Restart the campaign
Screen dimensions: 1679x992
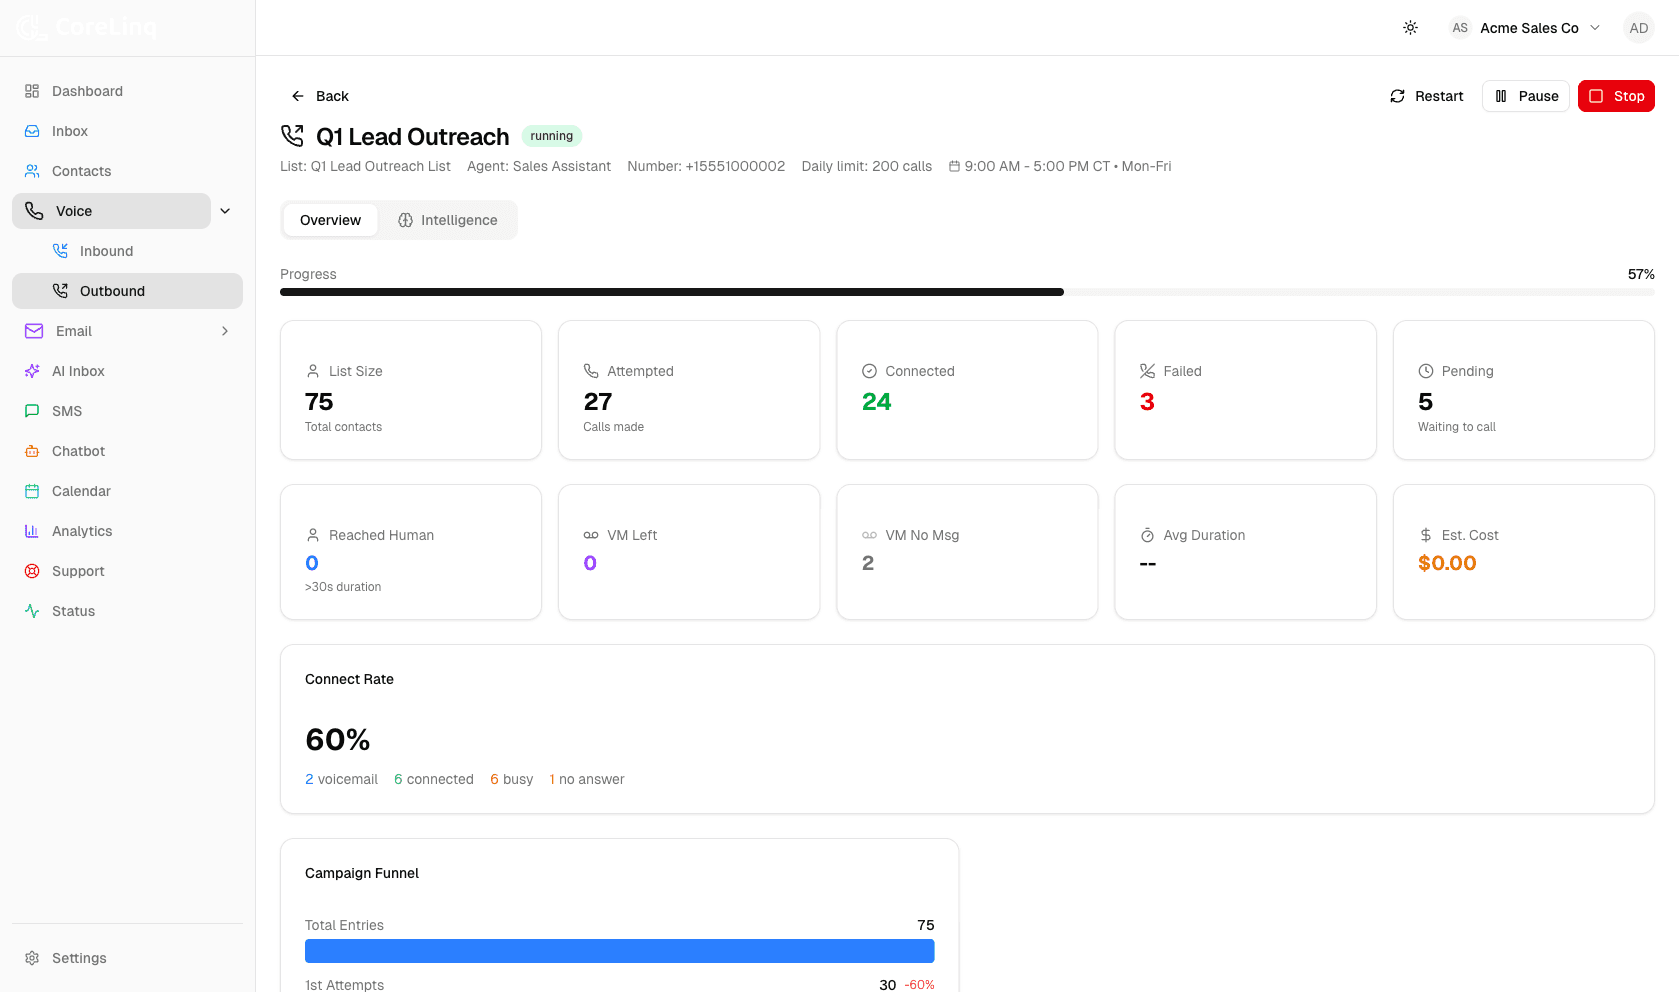1426,96
